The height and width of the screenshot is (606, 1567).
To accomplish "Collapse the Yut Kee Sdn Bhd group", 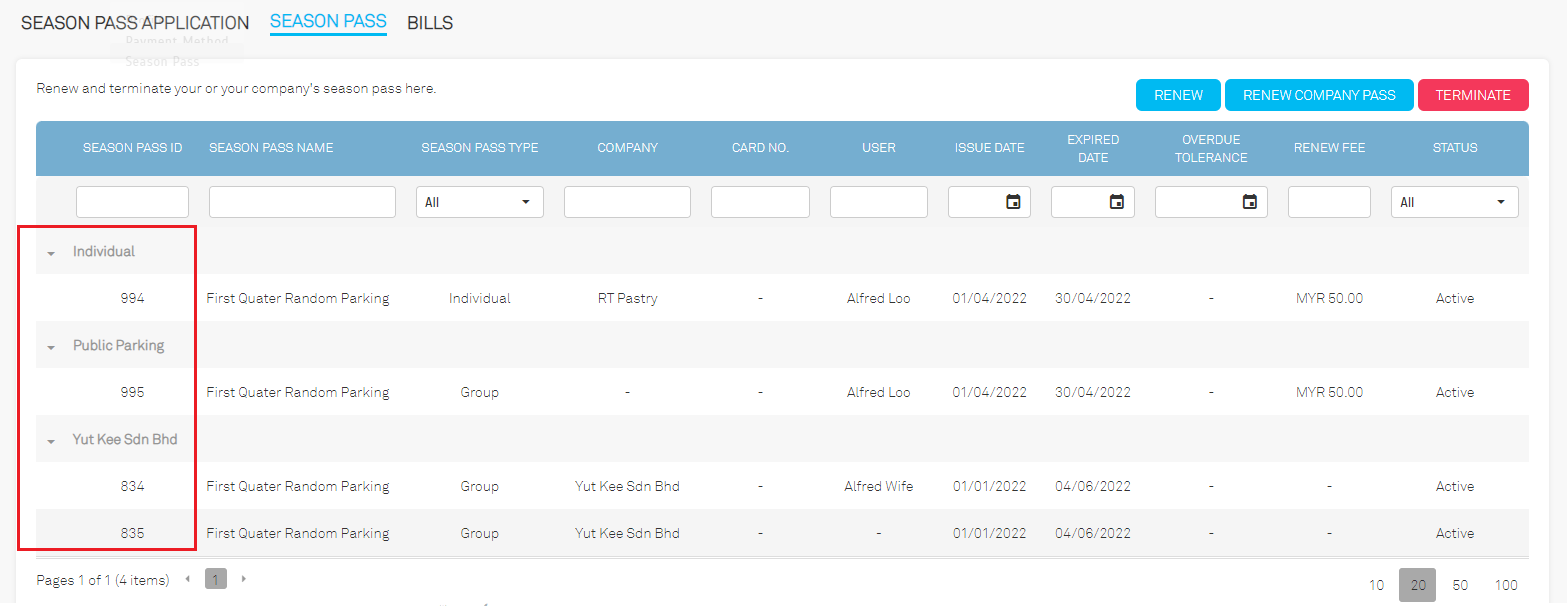I will tap(51, 441).
